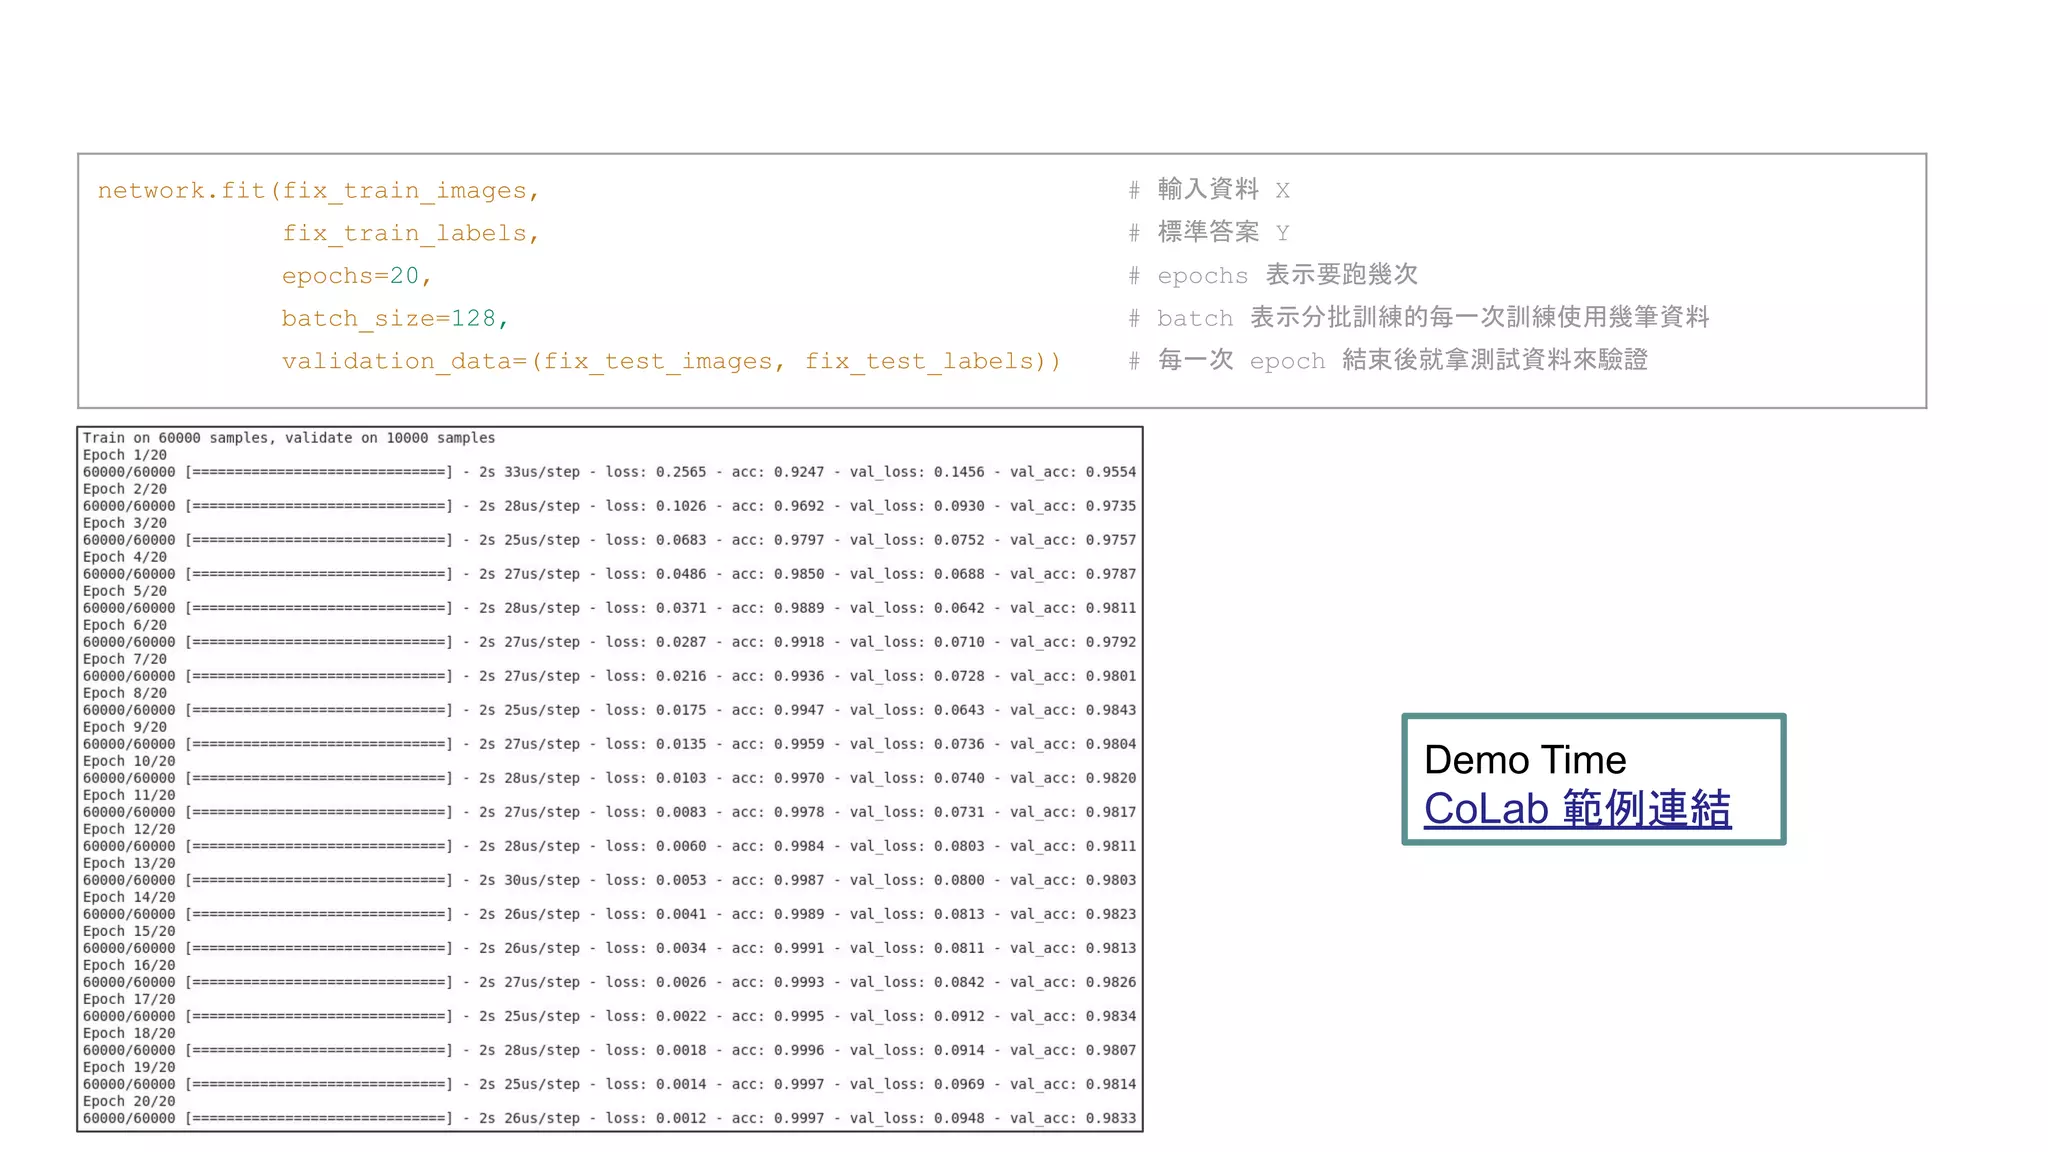Viewport: 2048px width, 1152px height.
Task: Click 'Epoch 9/20' label
Action: (x=125, y=727)
